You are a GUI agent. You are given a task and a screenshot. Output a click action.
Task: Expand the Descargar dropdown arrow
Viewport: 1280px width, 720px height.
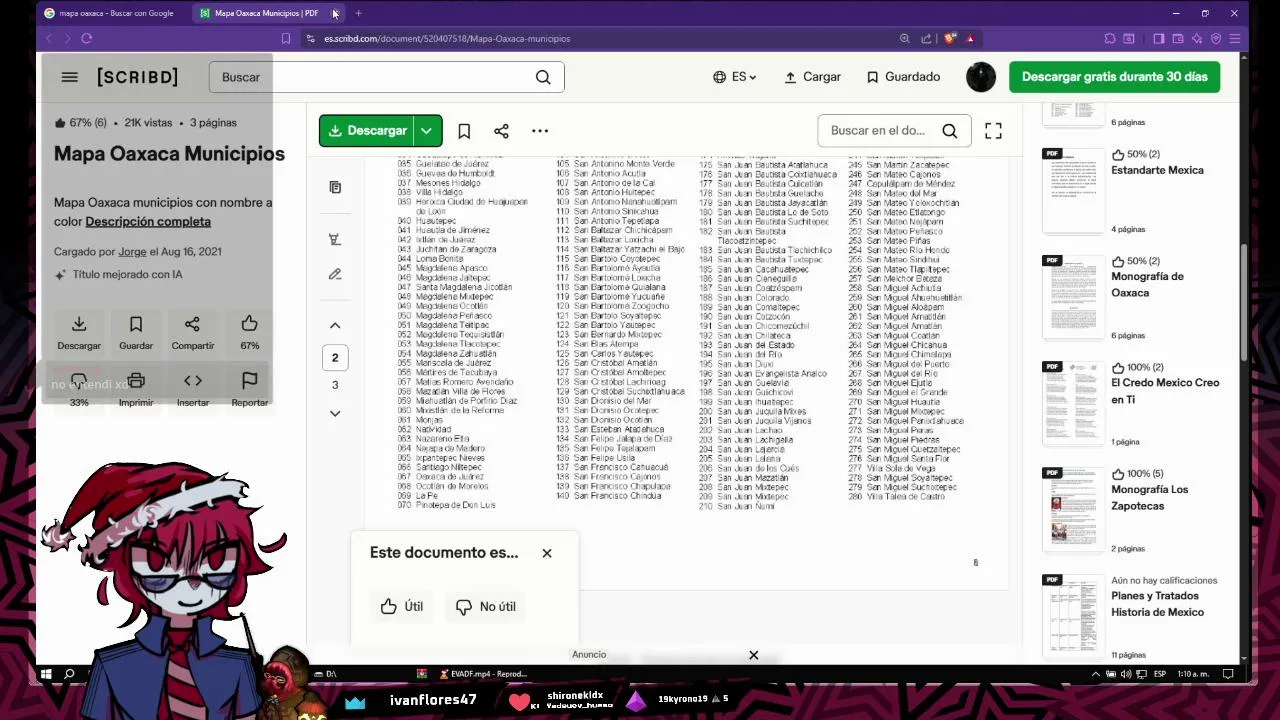point(427,131)
